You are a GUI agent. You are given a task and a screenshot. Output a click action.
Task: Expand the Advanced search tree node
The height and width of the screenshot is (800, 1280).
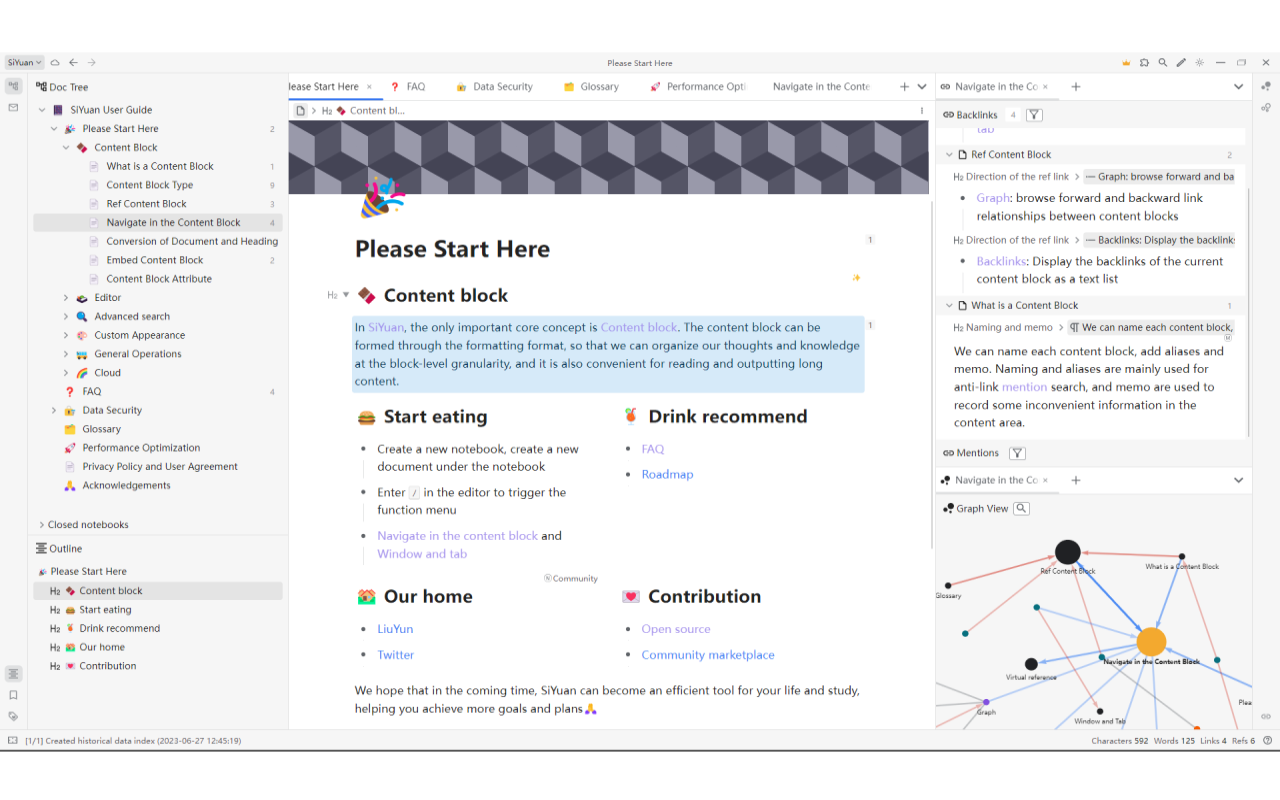coord(66,317)
